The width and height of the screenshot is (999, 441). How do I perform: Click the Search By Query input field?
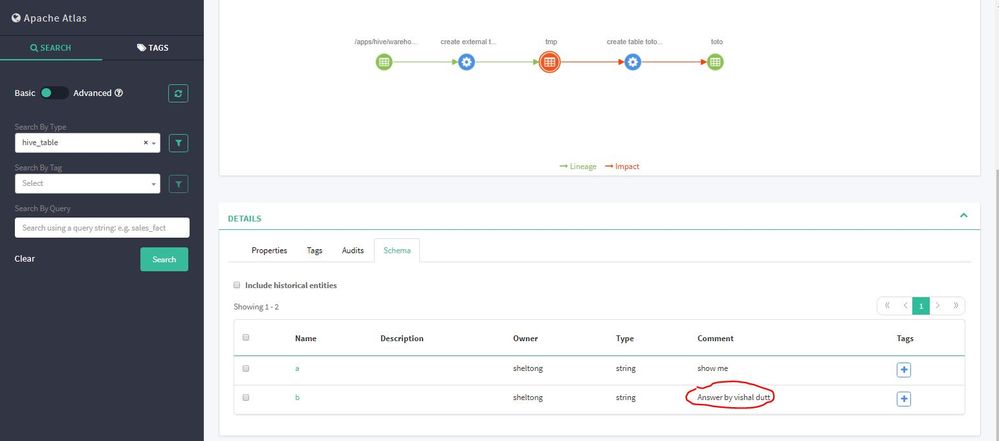tap(102, 228)
